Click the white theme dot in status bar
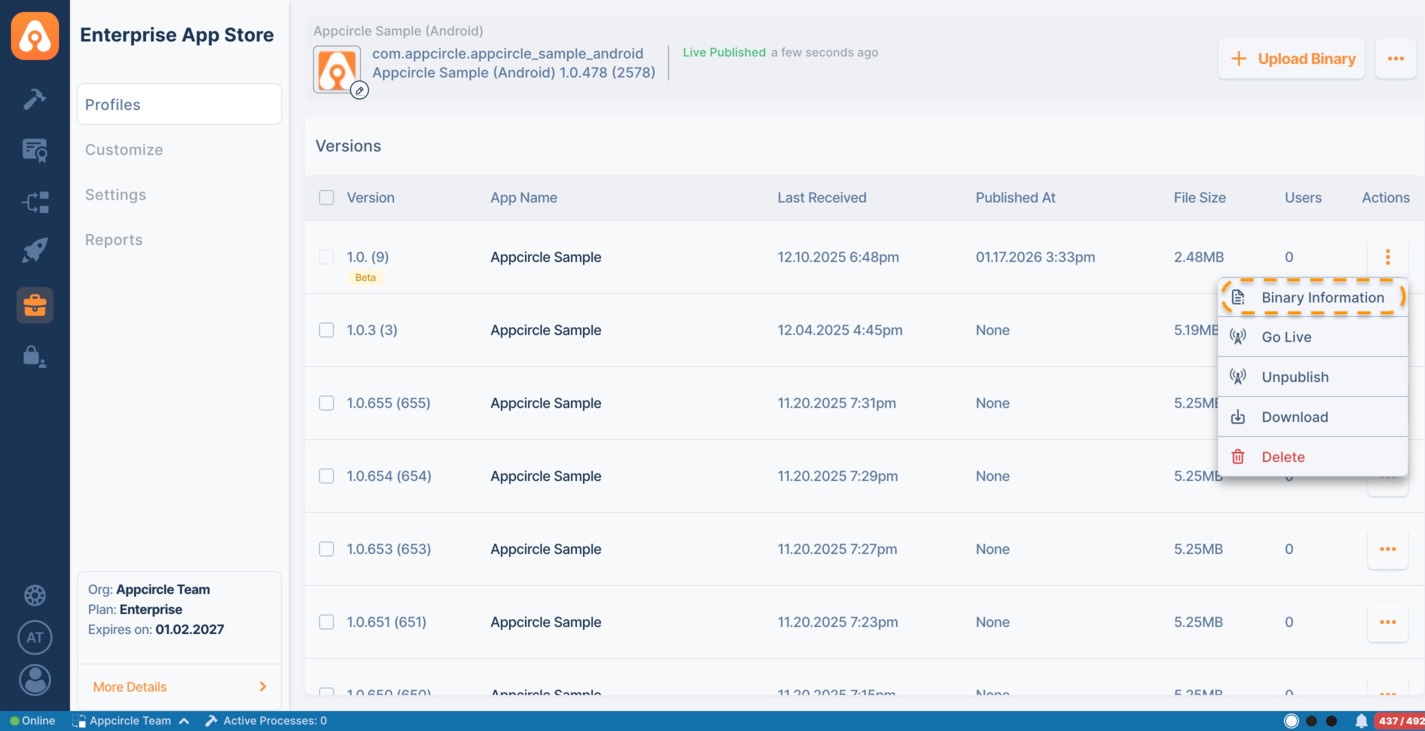Screen dimensions: 1425x731 pos(1291,720)
